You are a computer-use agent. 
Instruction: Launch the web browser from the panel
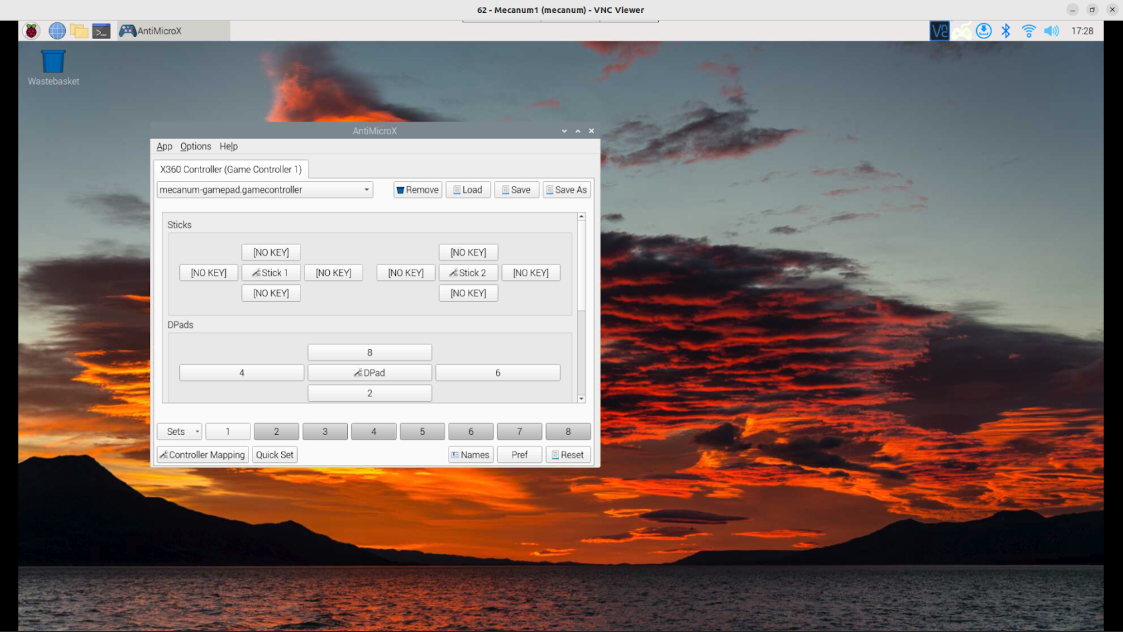tap(57, 31)
